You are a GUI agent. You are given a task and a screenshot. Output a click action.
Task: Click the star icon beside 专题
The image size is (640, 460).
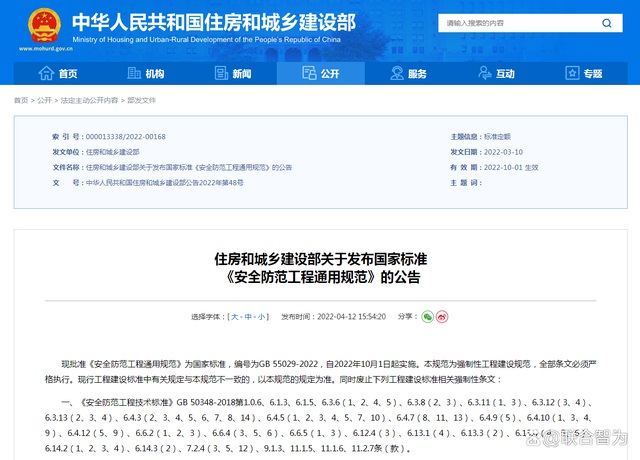point(572,73)
